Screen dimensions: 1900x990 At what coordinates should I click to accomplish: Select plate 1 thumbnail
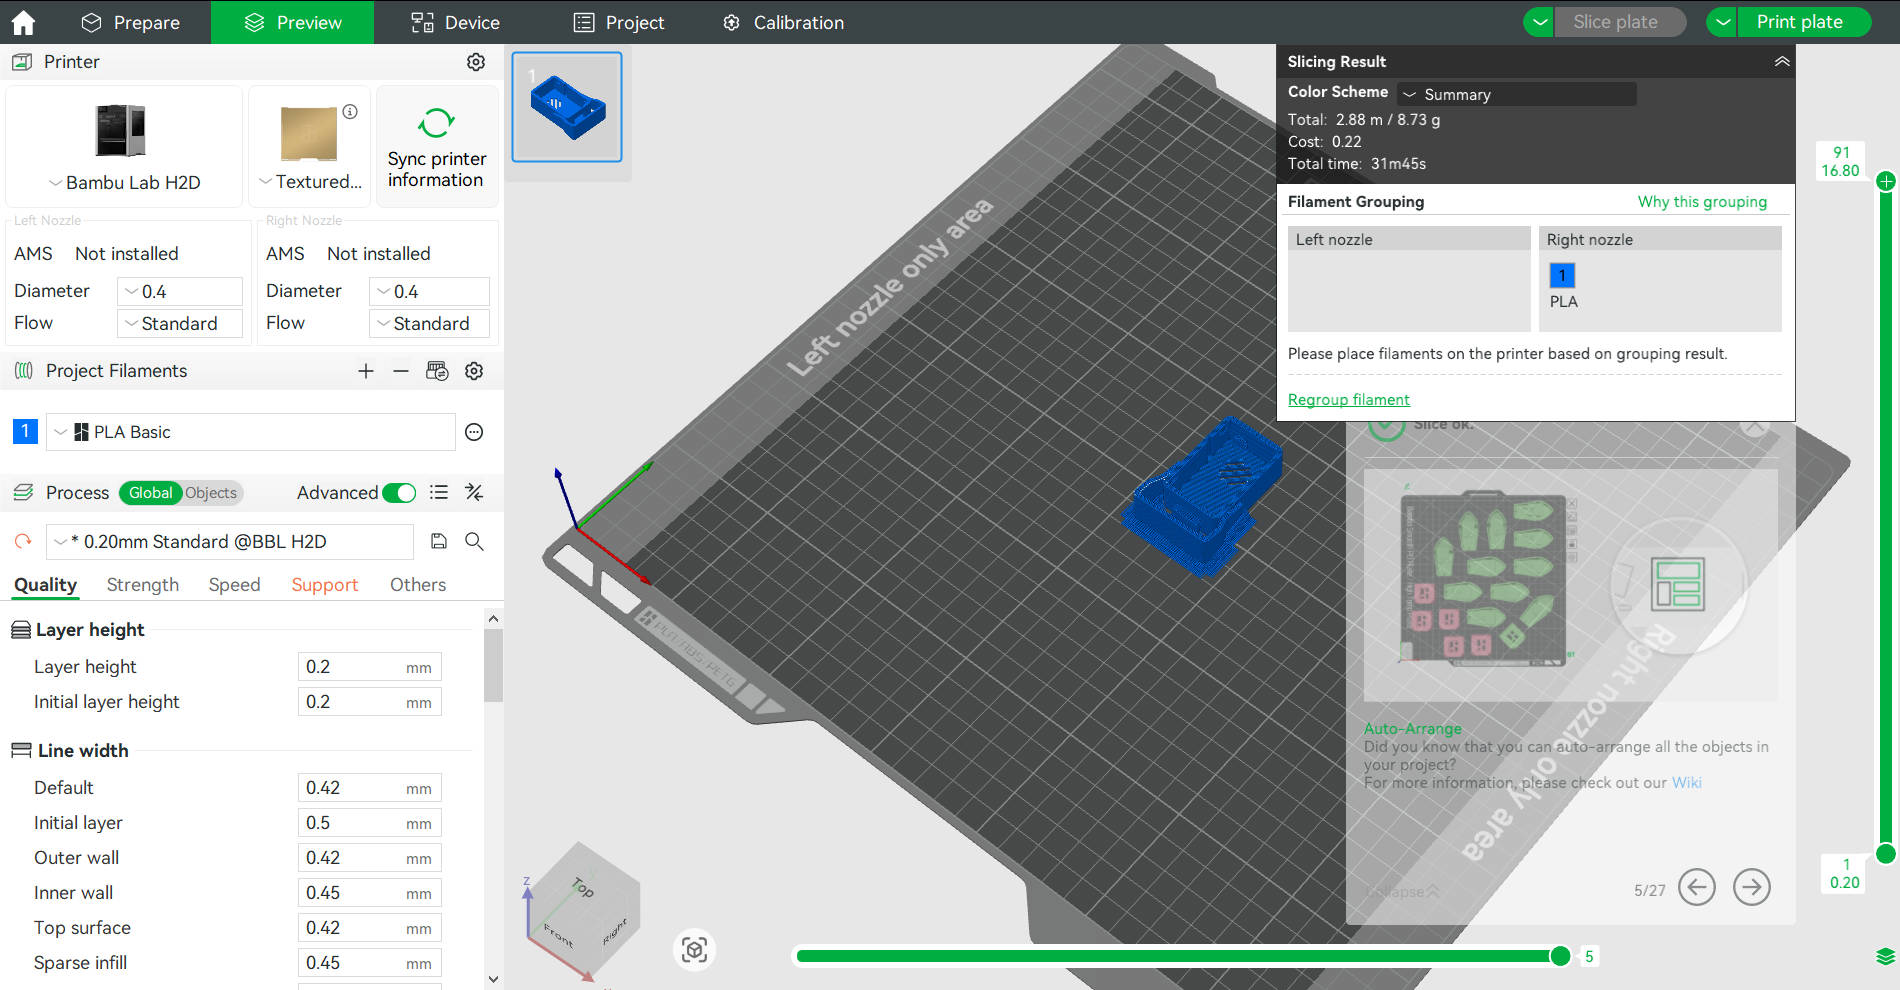click(567, 107)
